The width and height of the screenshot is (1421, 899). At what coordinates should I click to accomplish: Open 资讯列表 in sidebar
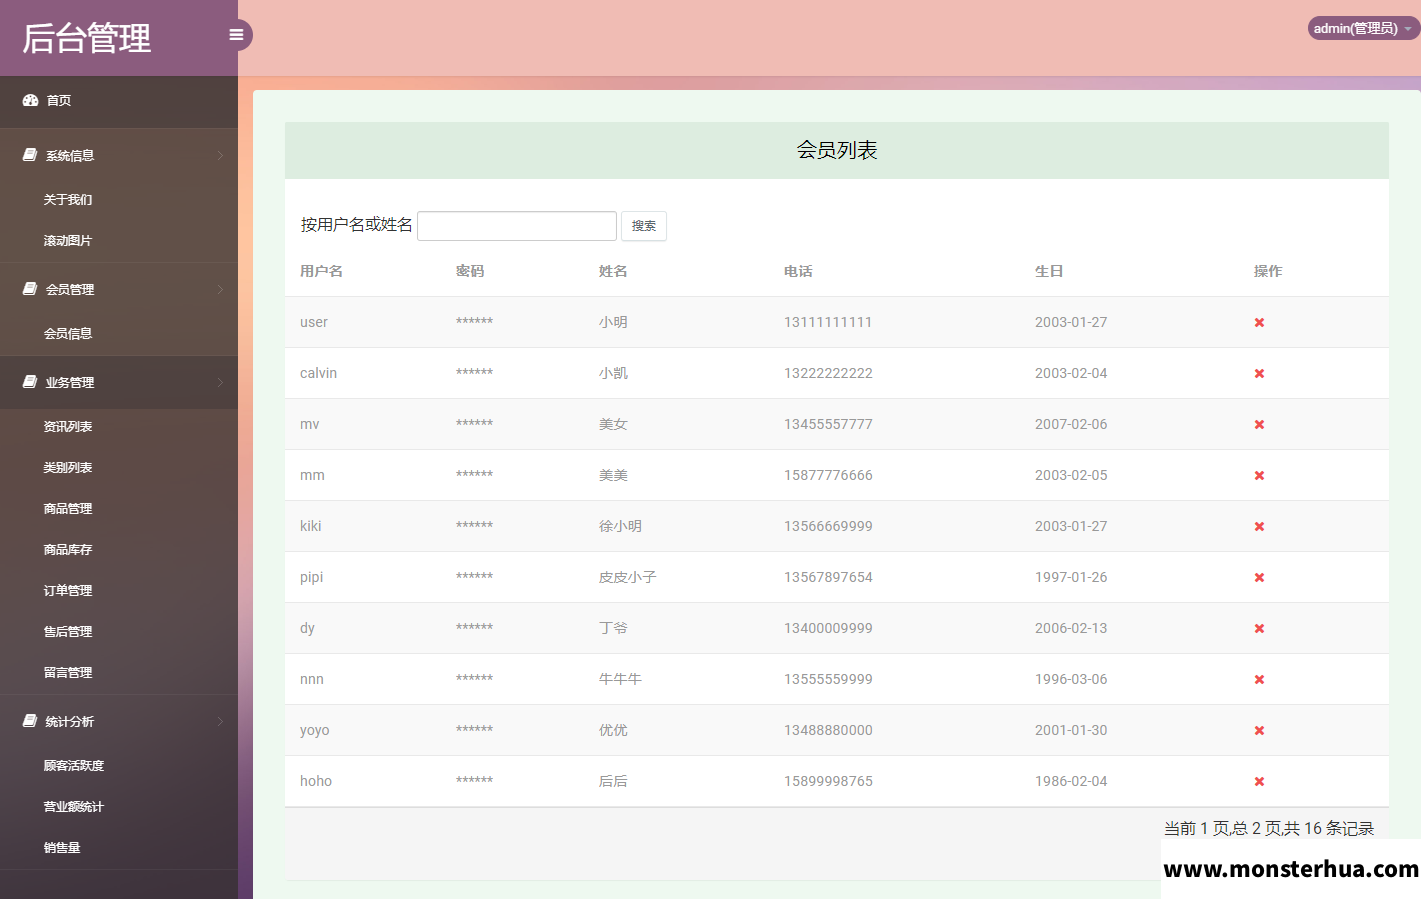point(68,427)
